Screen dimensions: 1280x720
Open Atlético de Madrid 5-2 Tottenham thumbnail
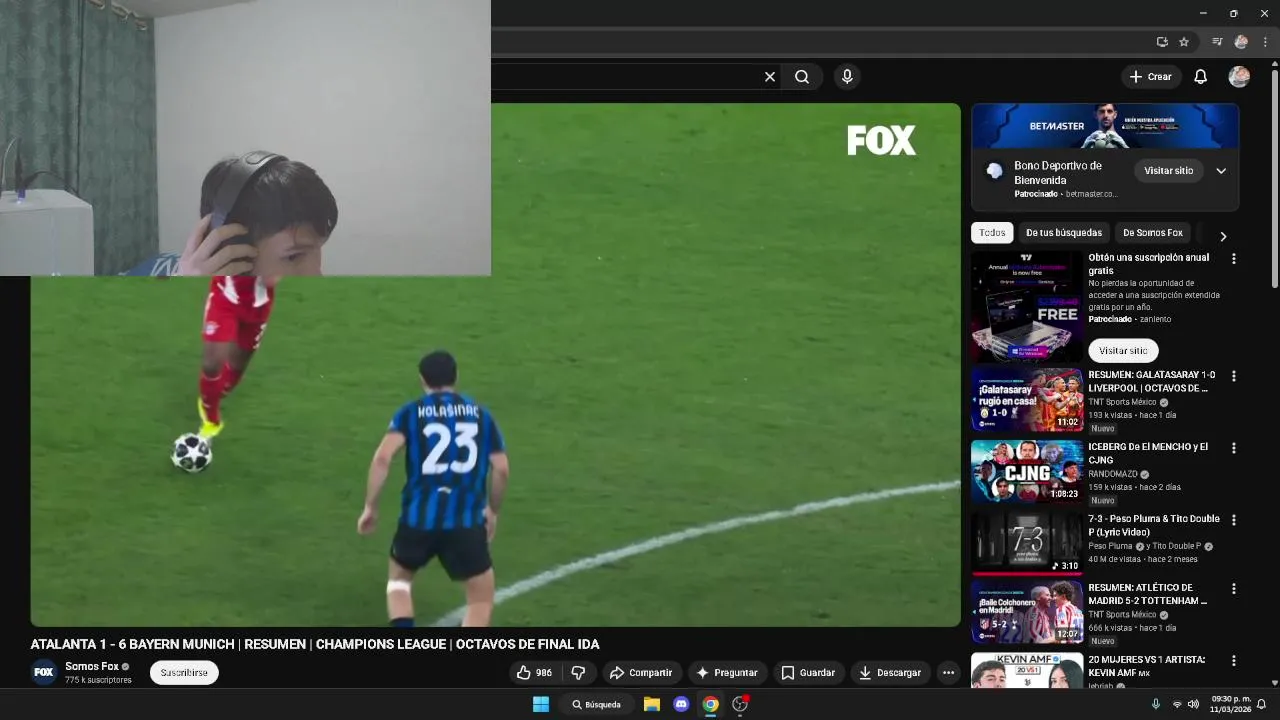coord(1027,612)
